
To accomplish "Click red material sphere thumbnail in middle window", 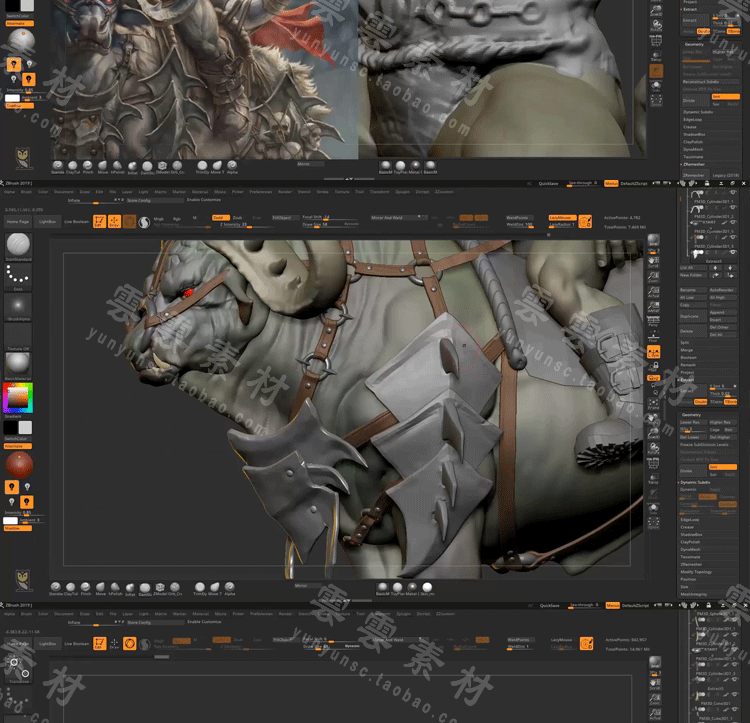I will [x=19, y=465].
